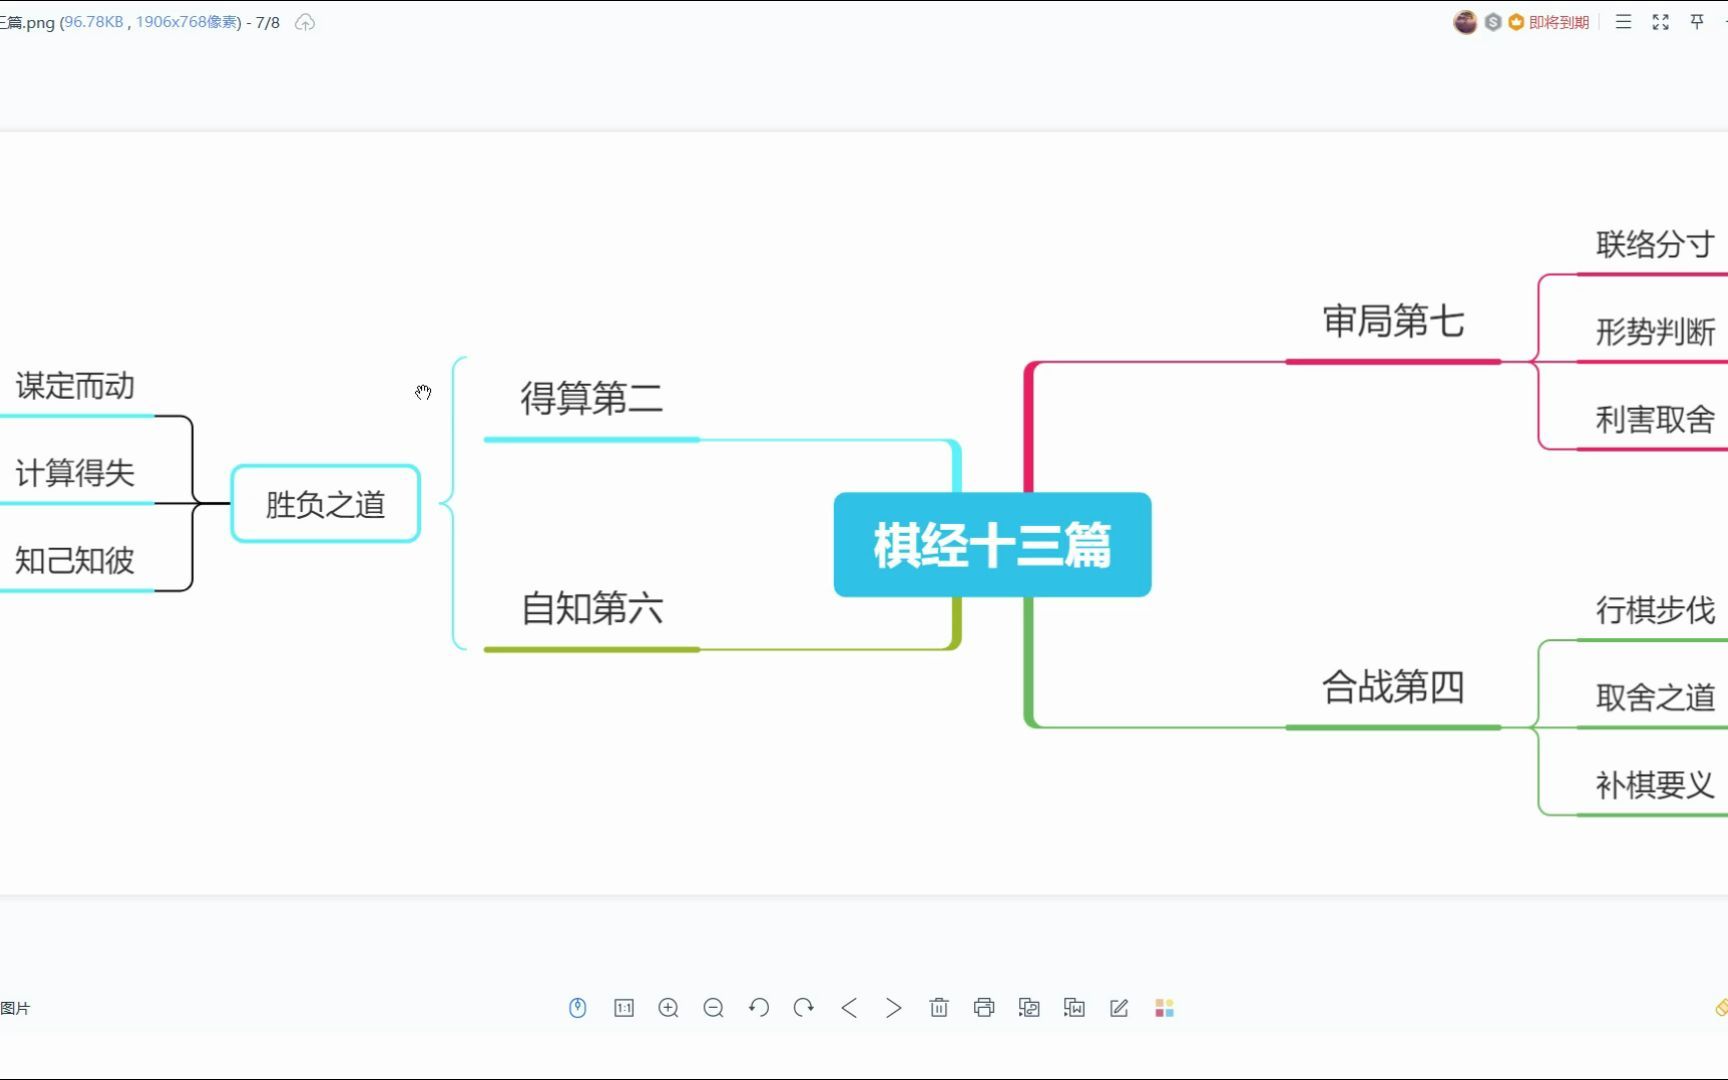Pin the viewer window on top
The height and width of the screenshot is (1080, 1728).
click(x=1697, y=22)
